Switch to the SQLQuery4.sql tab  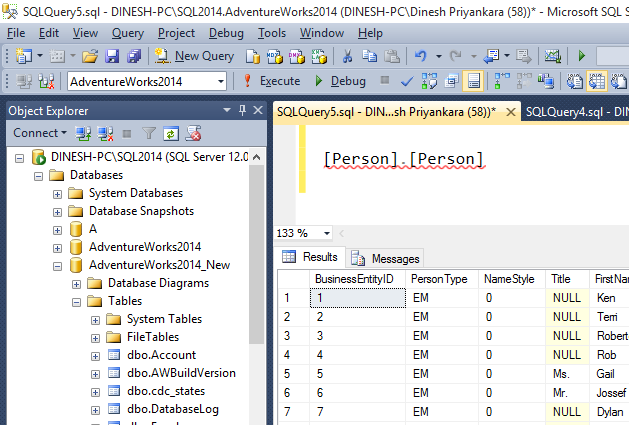coord(576,112)
